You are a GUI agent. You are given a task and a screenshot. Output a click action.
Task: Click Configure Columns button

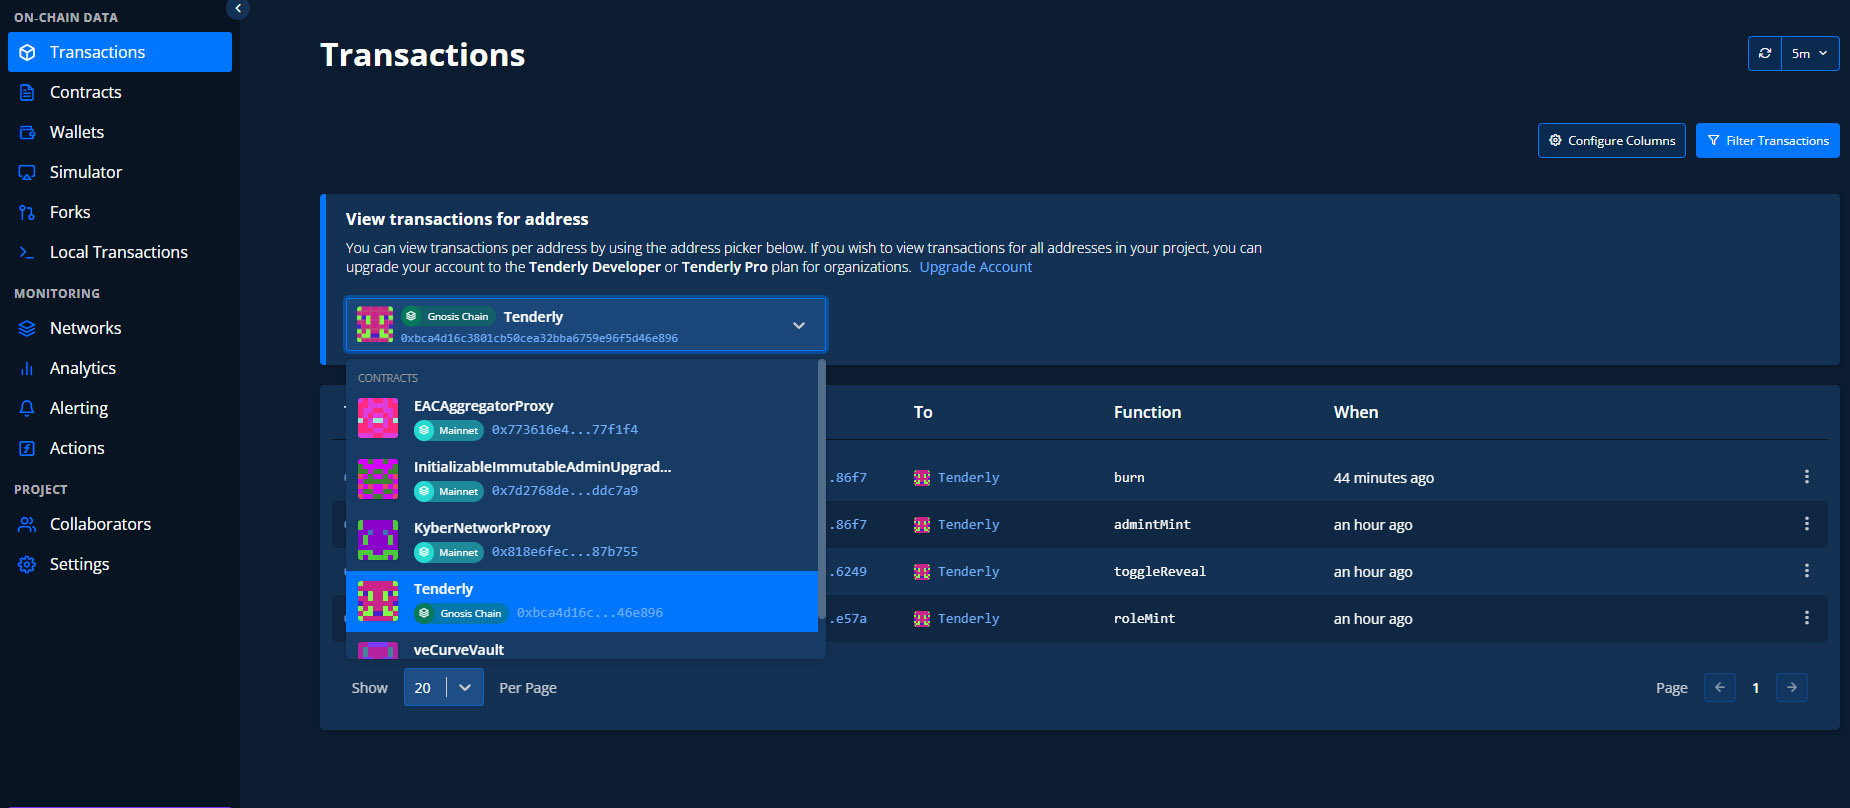click(x=1611, y=140)
